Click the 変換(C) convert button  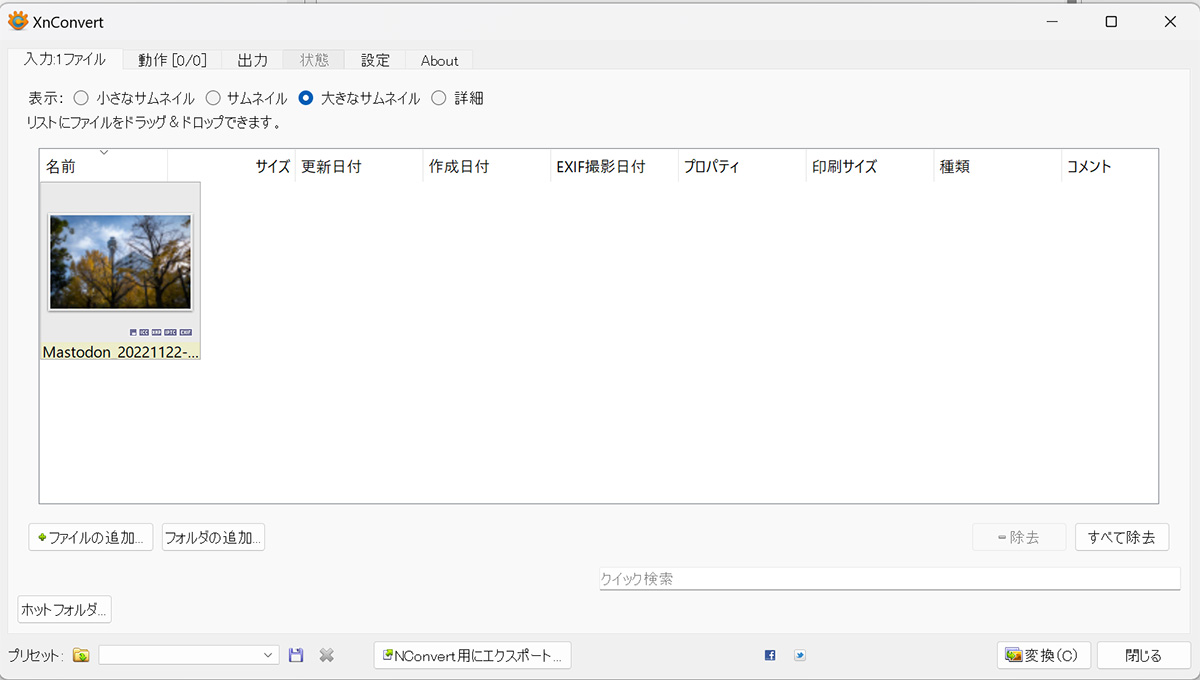(x=1043, y=656)
